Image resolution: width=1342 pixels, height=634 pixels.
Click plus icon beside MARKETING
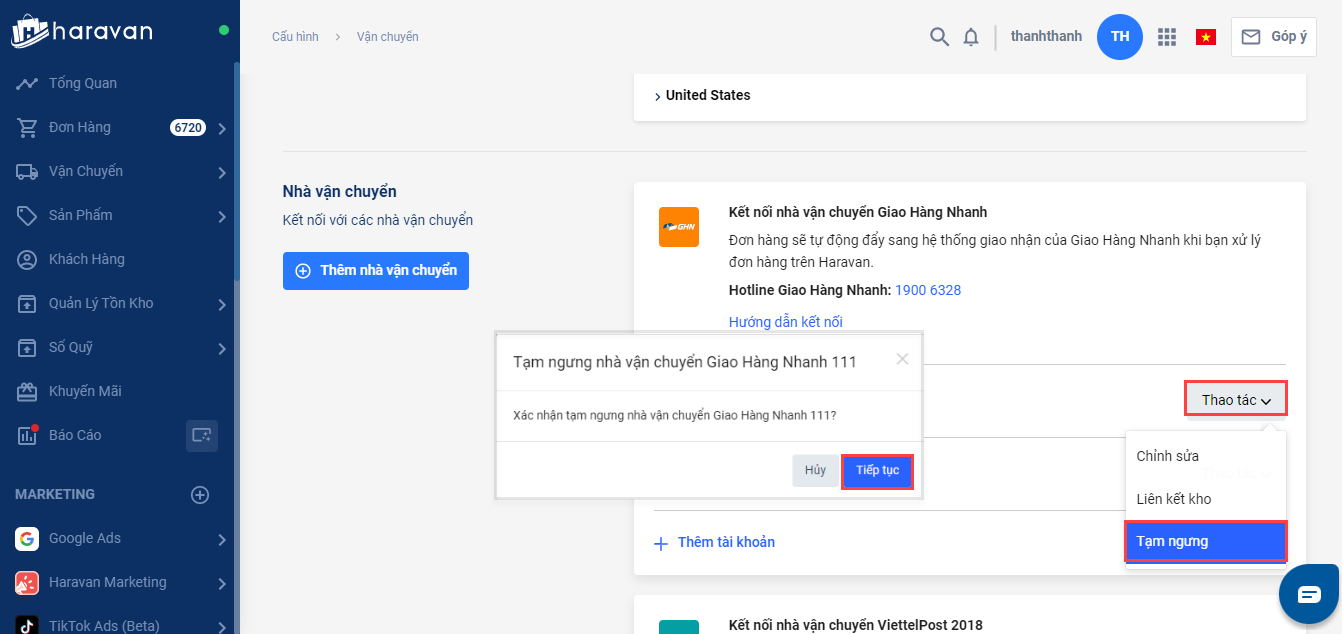click(200, 494)
